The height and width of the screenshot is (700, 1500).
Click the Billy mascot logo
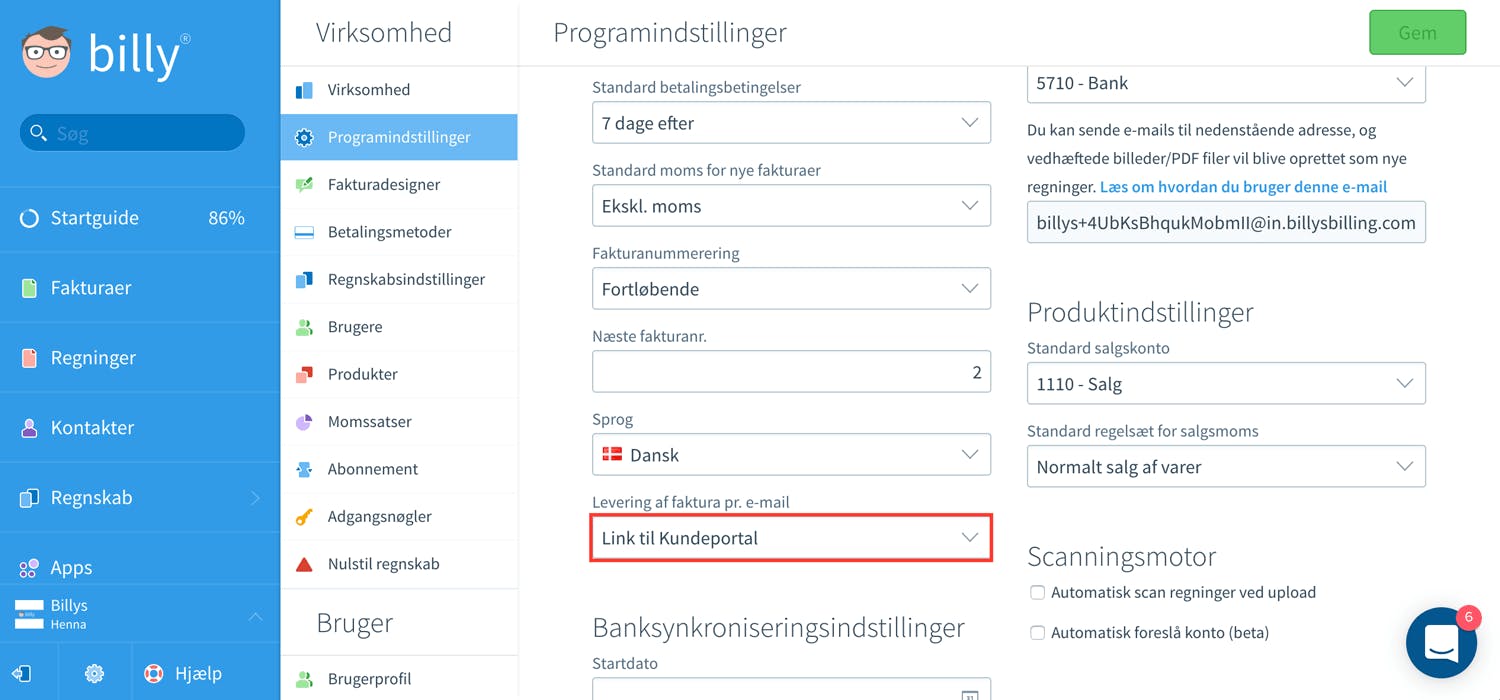coord(47,53)
